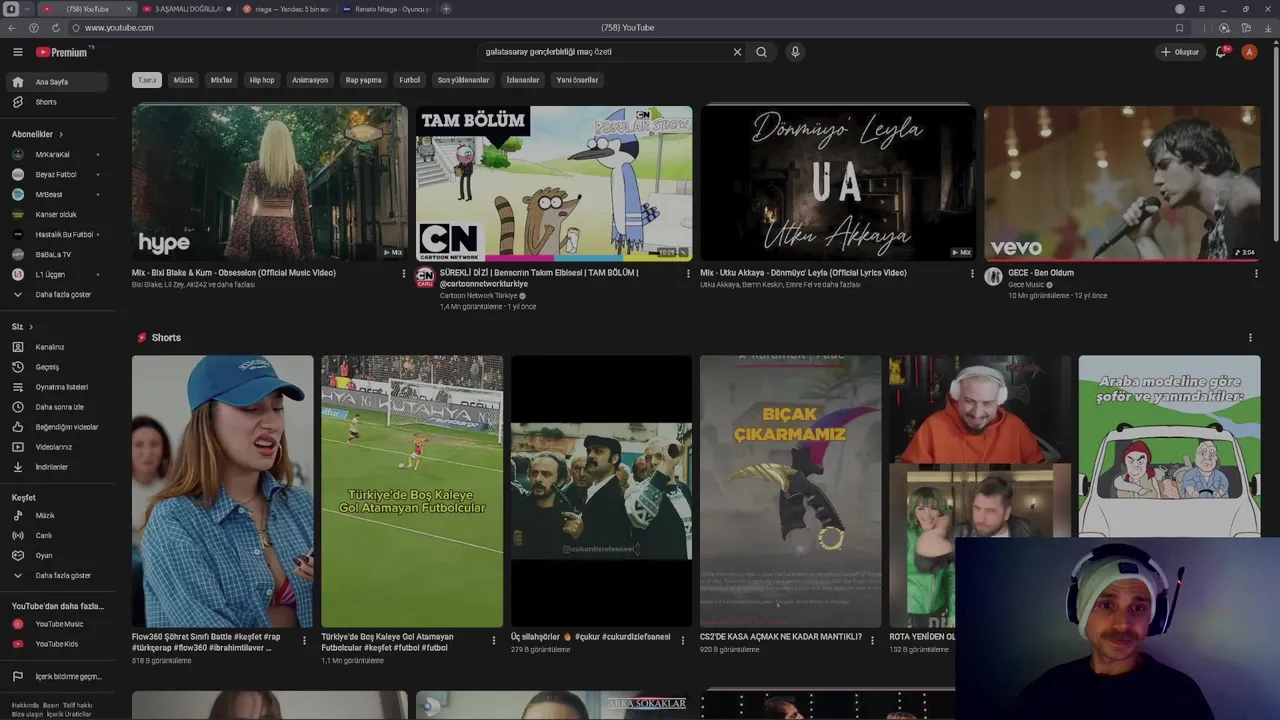Select the Hip hop filter chip
Image resolution: width=1280 pixels, height=720 pixels.
click(x=262, y=80)
